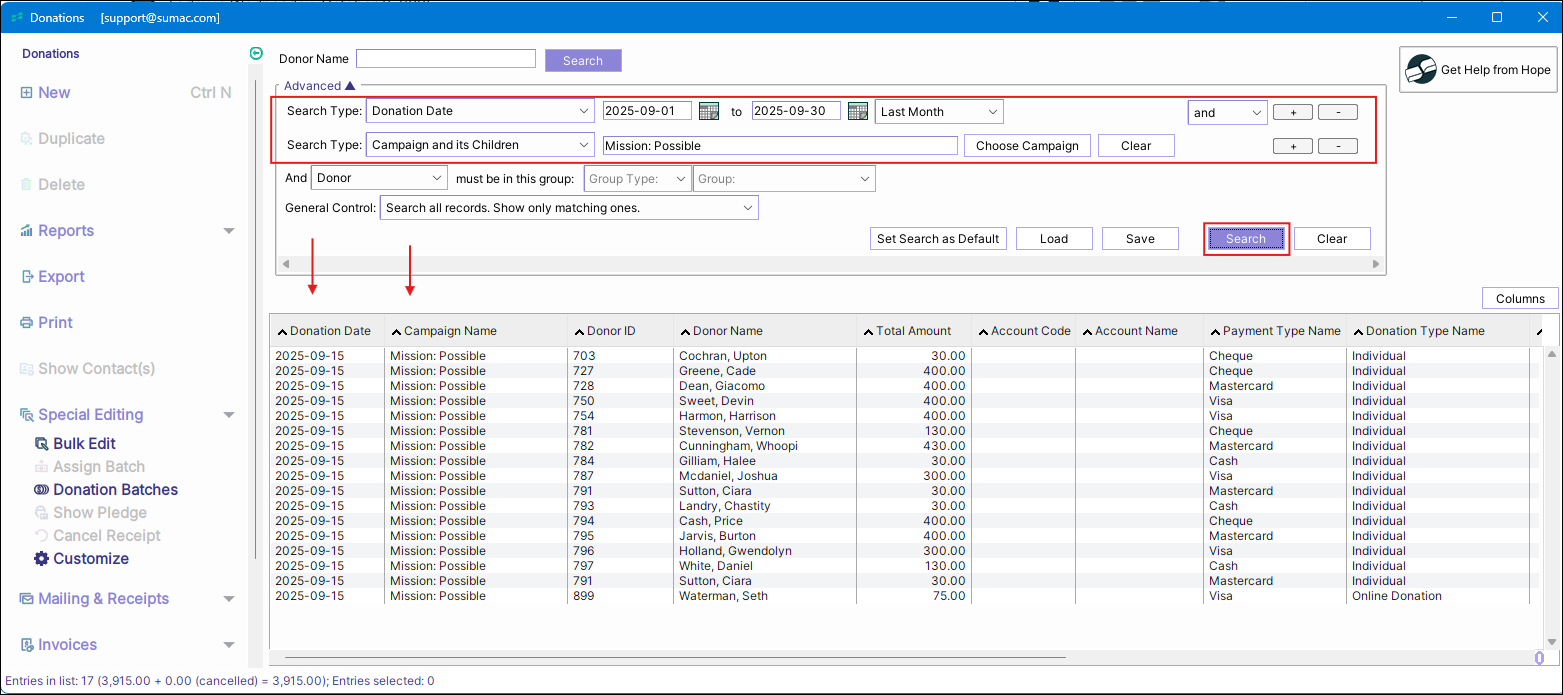
Task: Open the Last Month date range dropdown
Action: click(938, 112)
